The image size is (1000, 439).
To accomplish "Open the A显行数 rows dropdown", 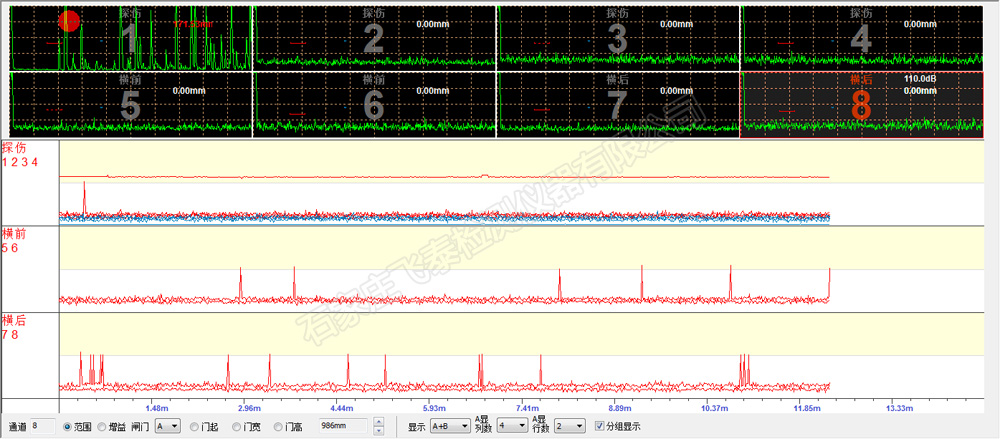I will [568, 426].
